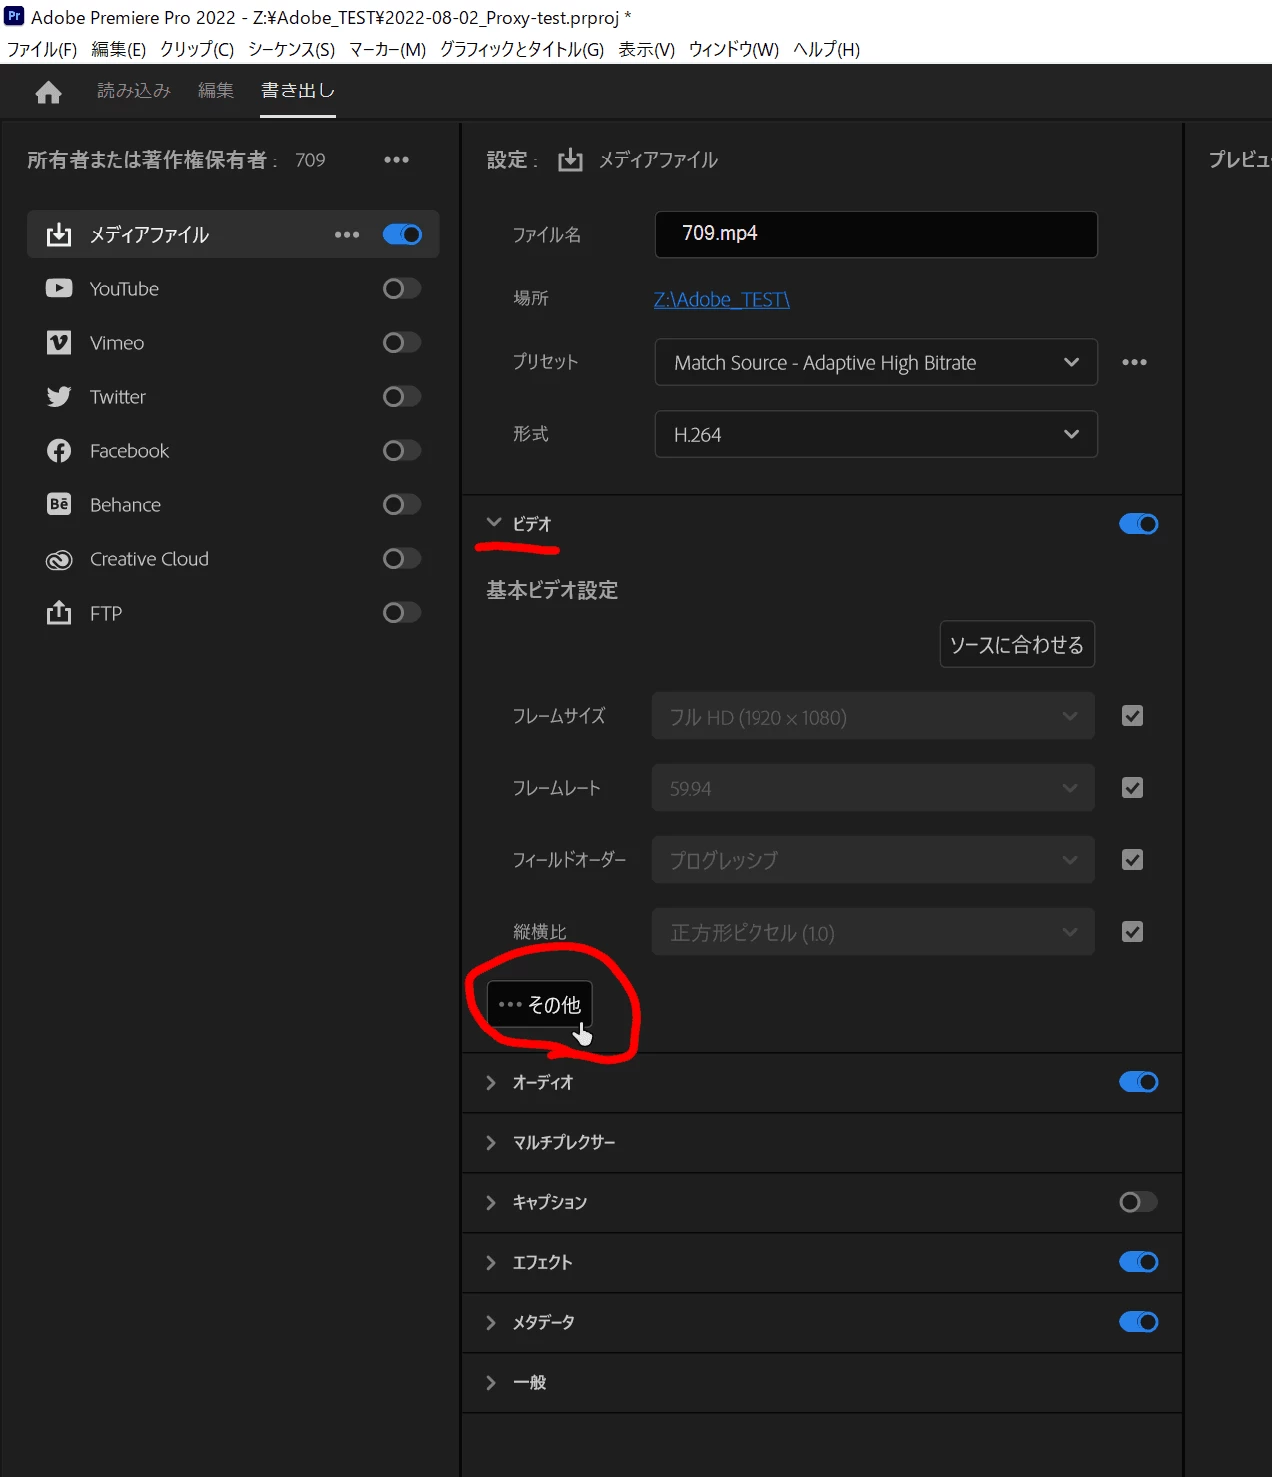Open the ヘルプ(H) menu
Screen dimensions: 1272x1477
point(826,49)
